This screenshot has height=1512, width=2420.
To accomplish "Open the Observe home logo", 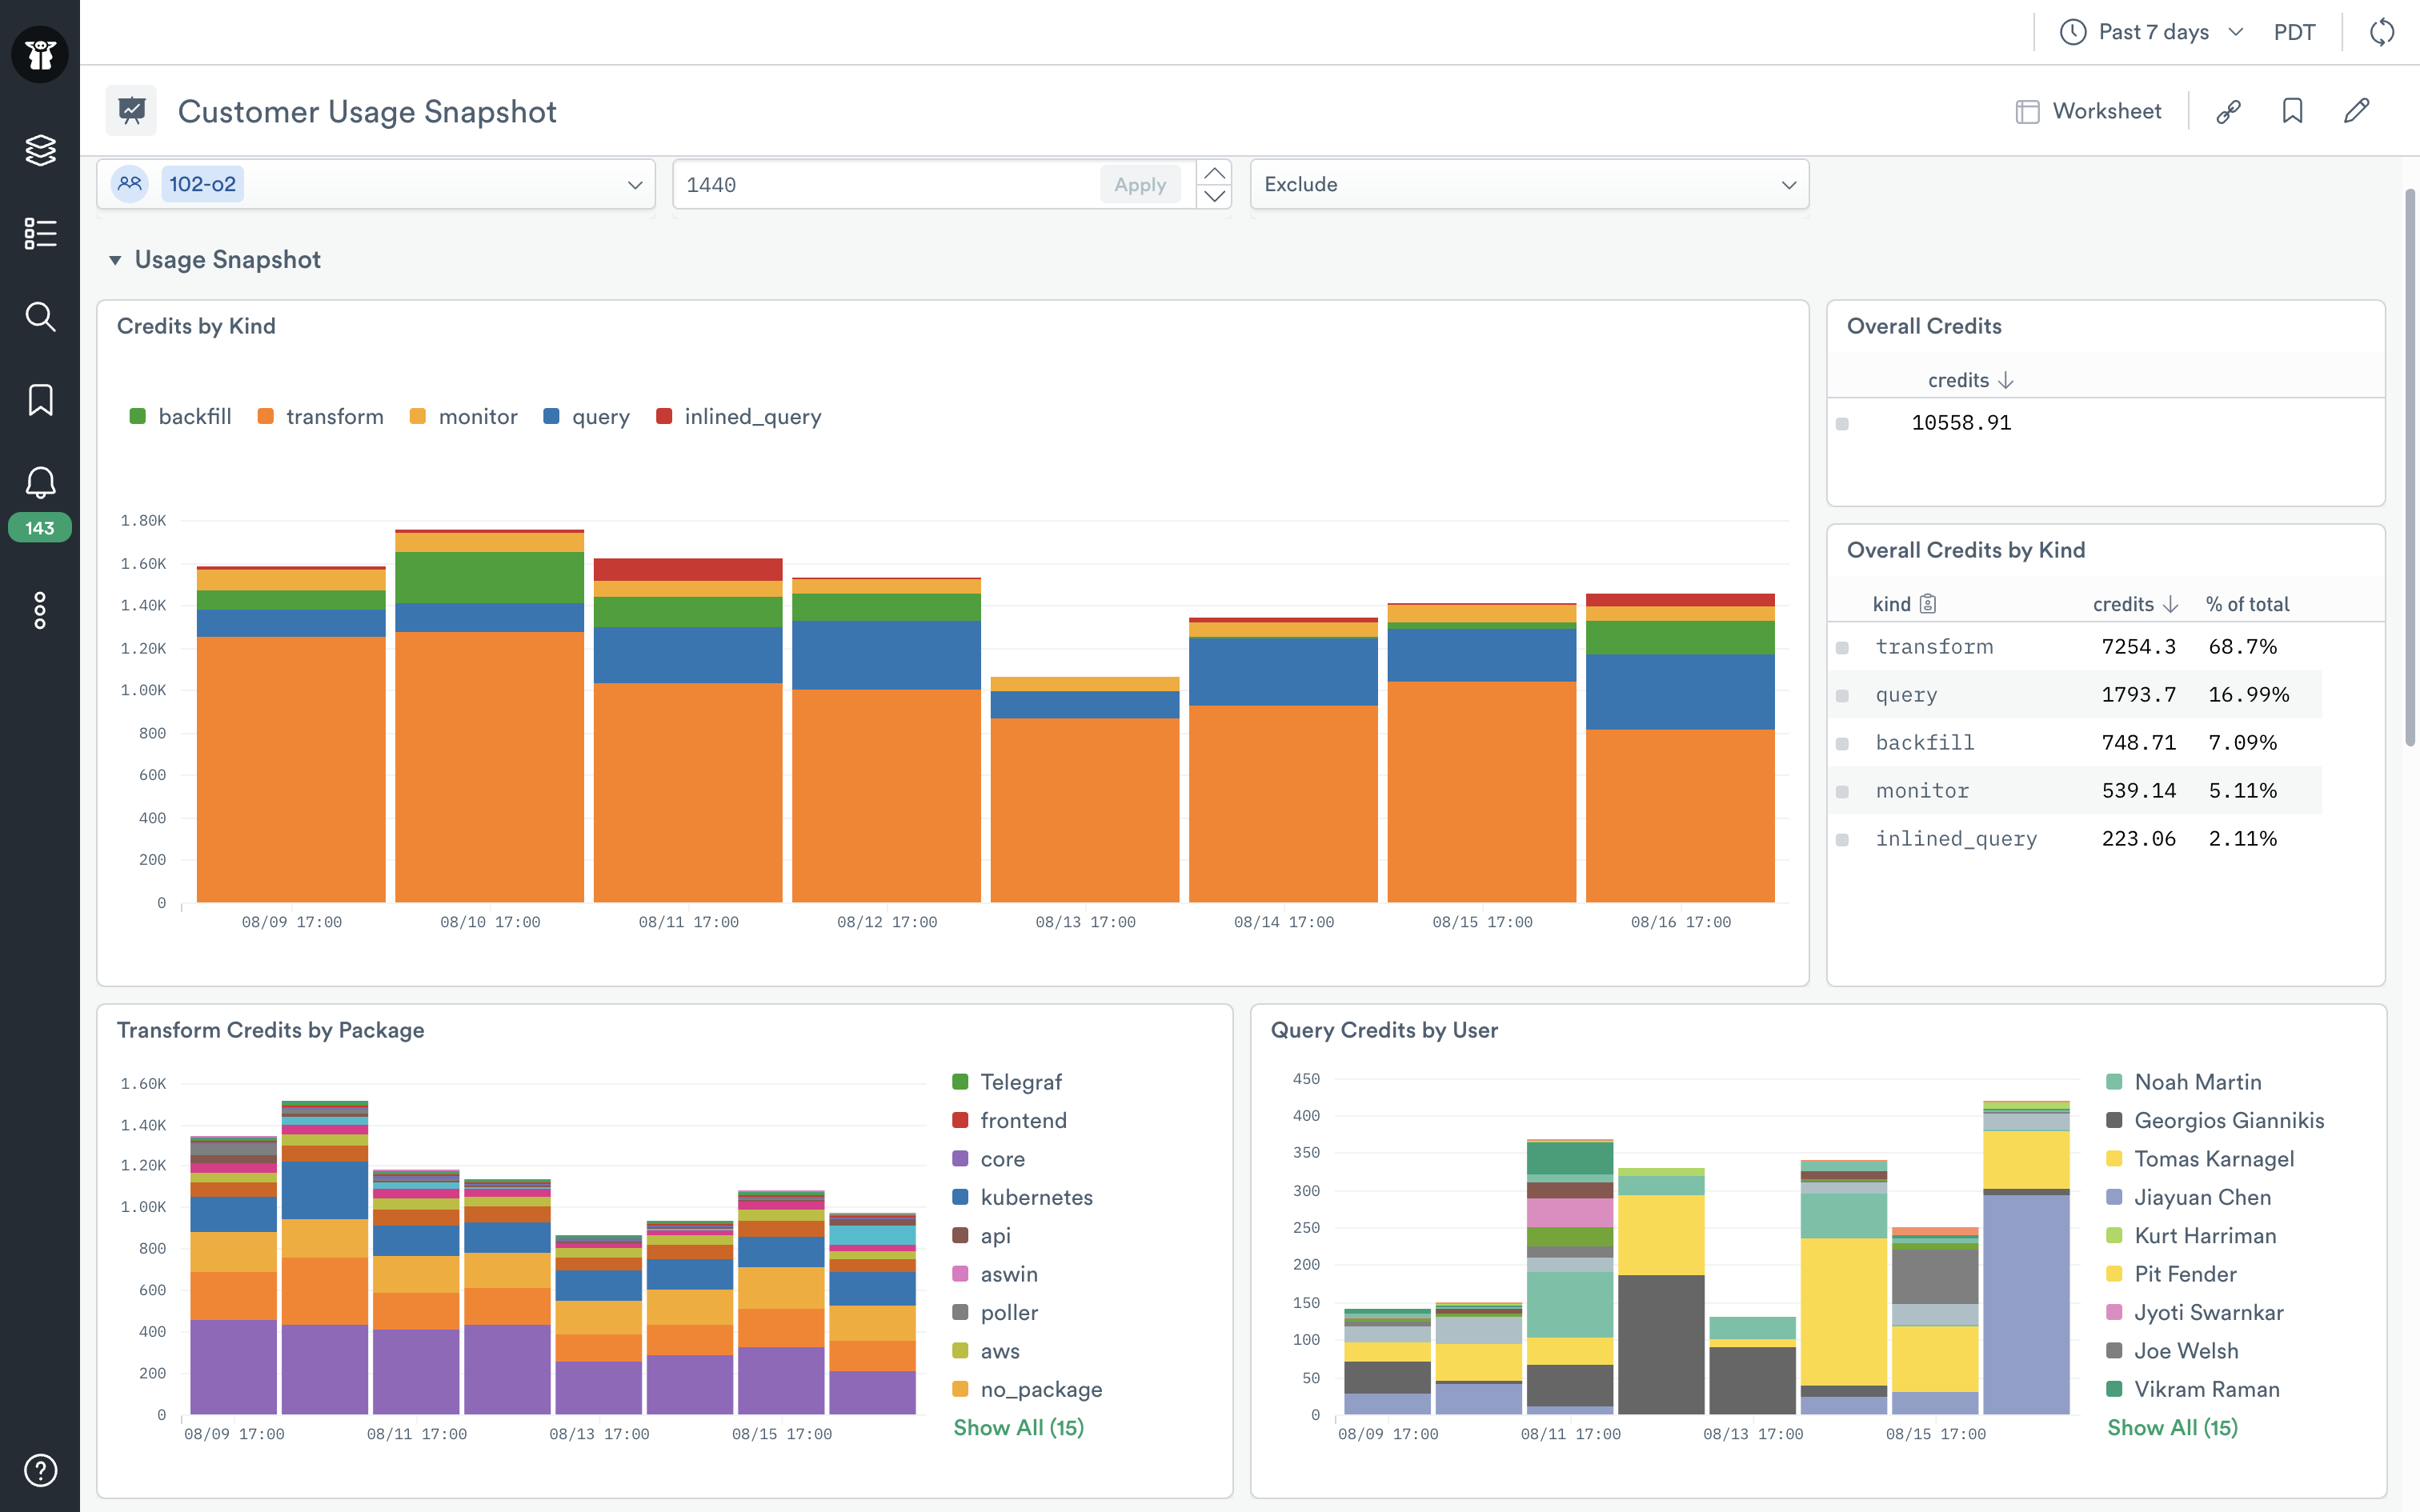I will tap(40, 54).
